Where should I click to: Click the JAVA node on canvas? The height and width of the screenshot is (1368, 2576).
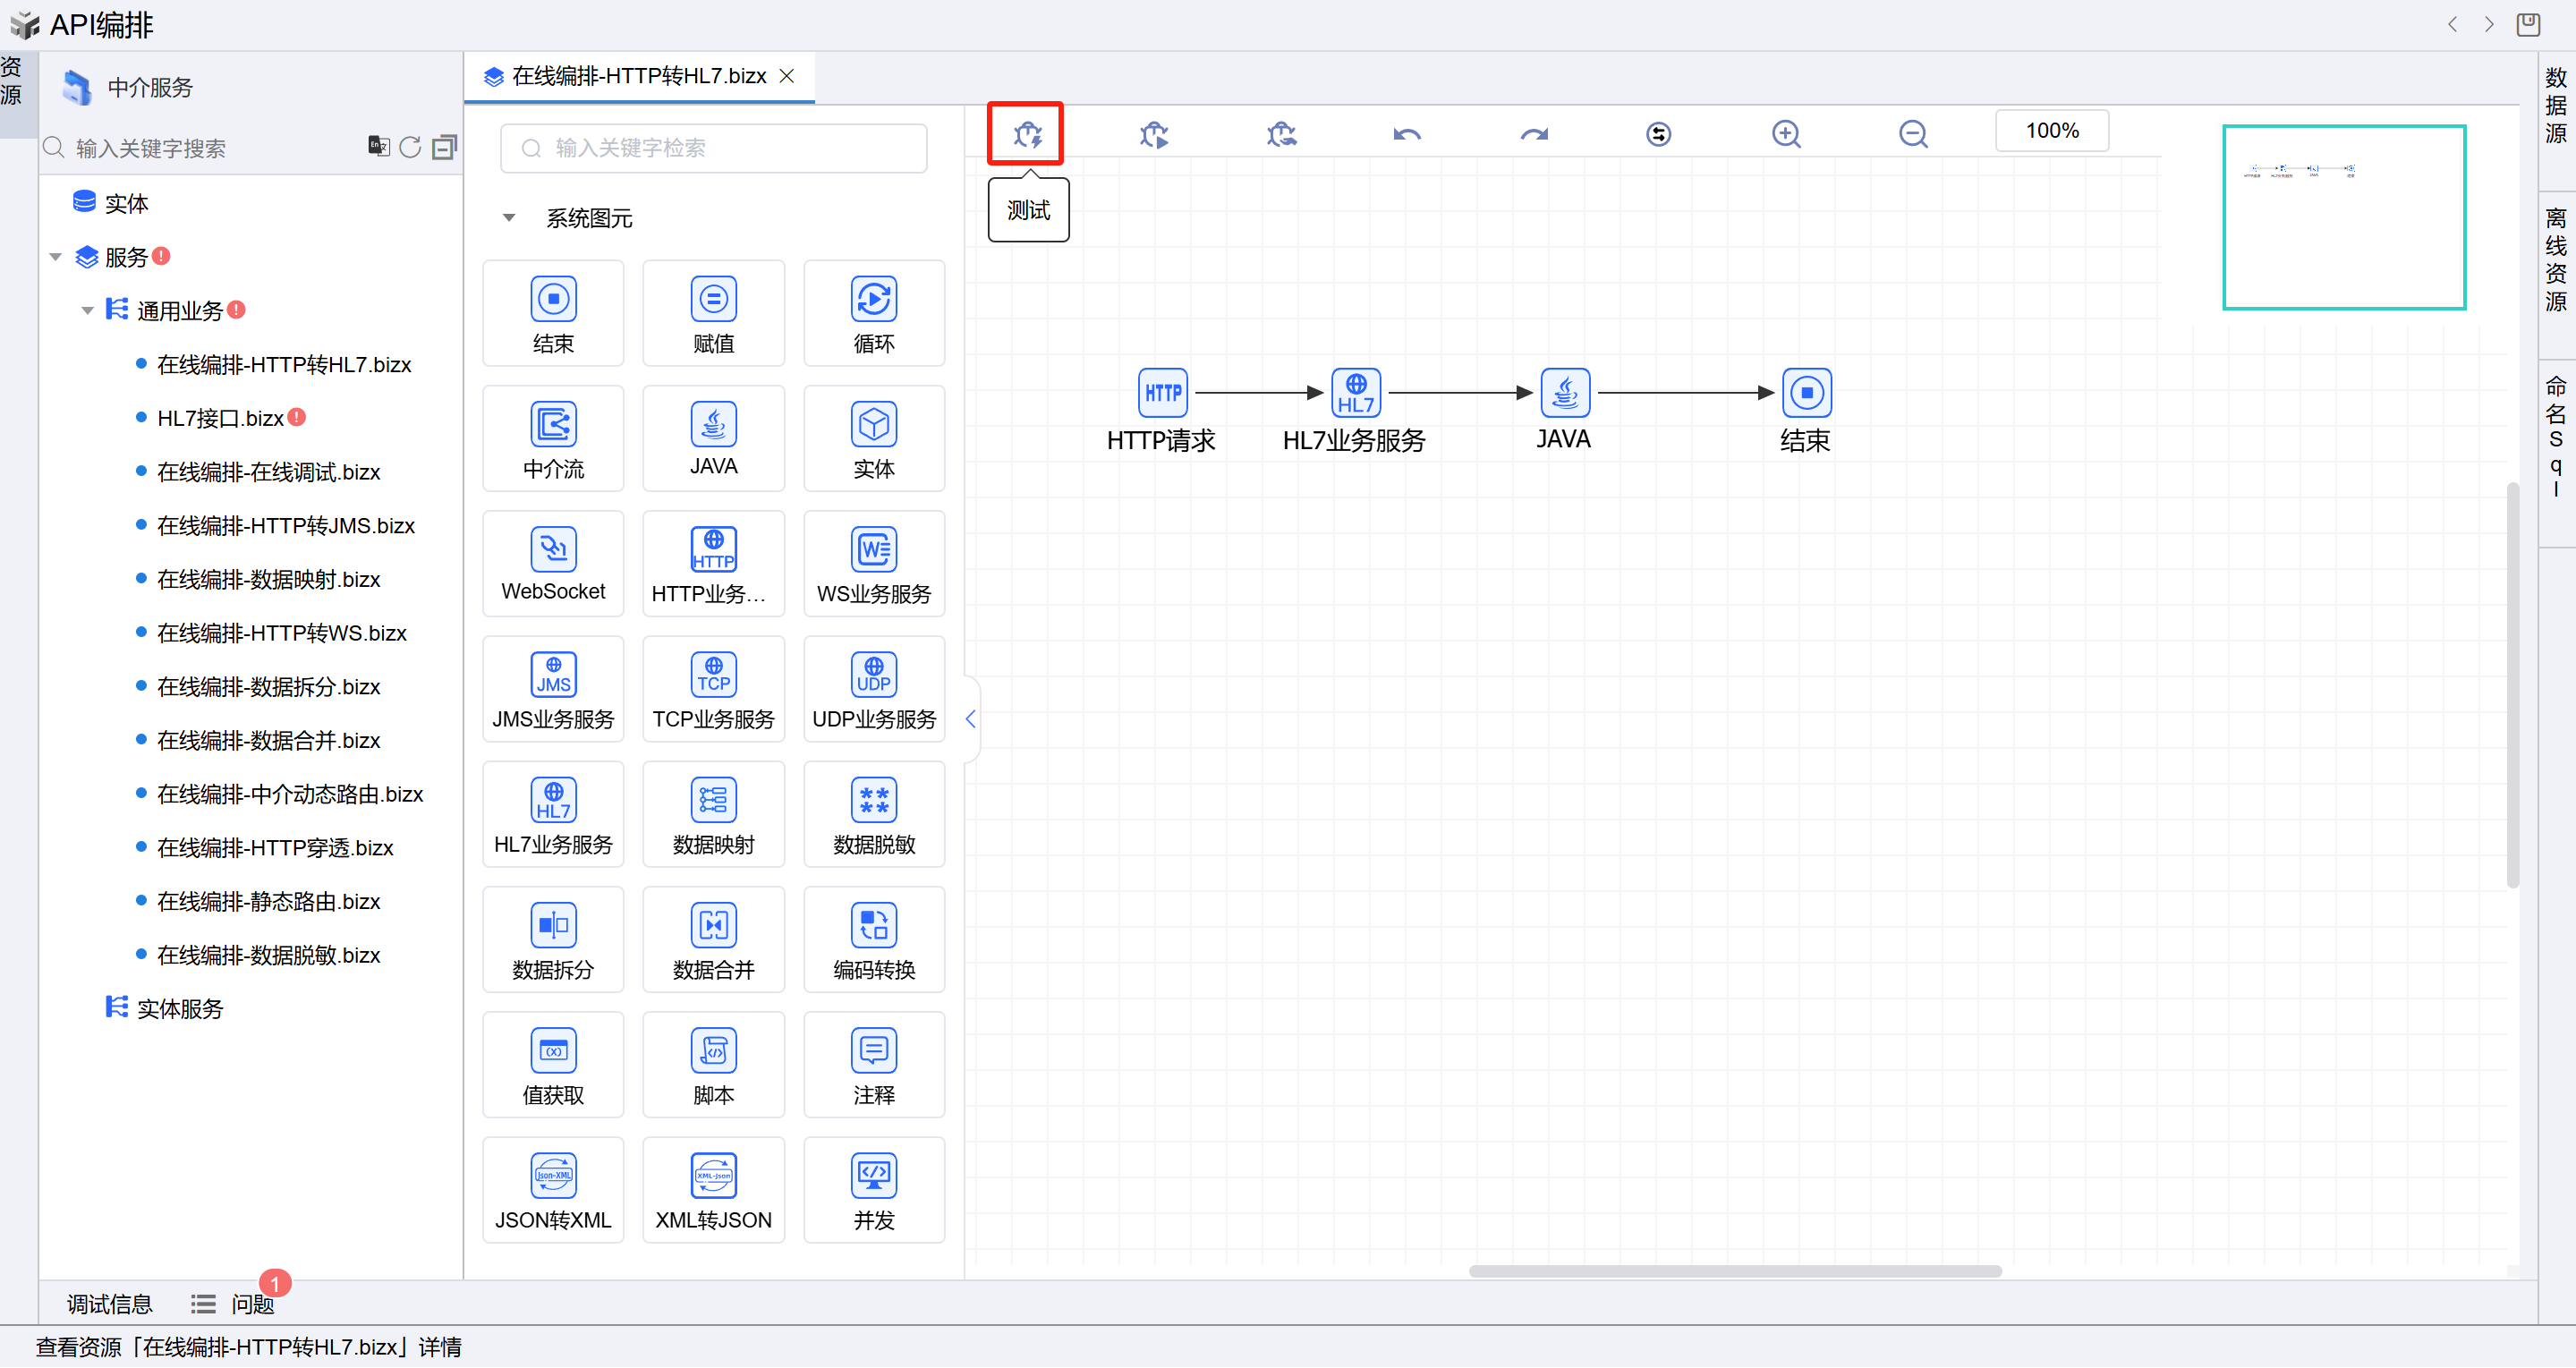point(1564,393)
